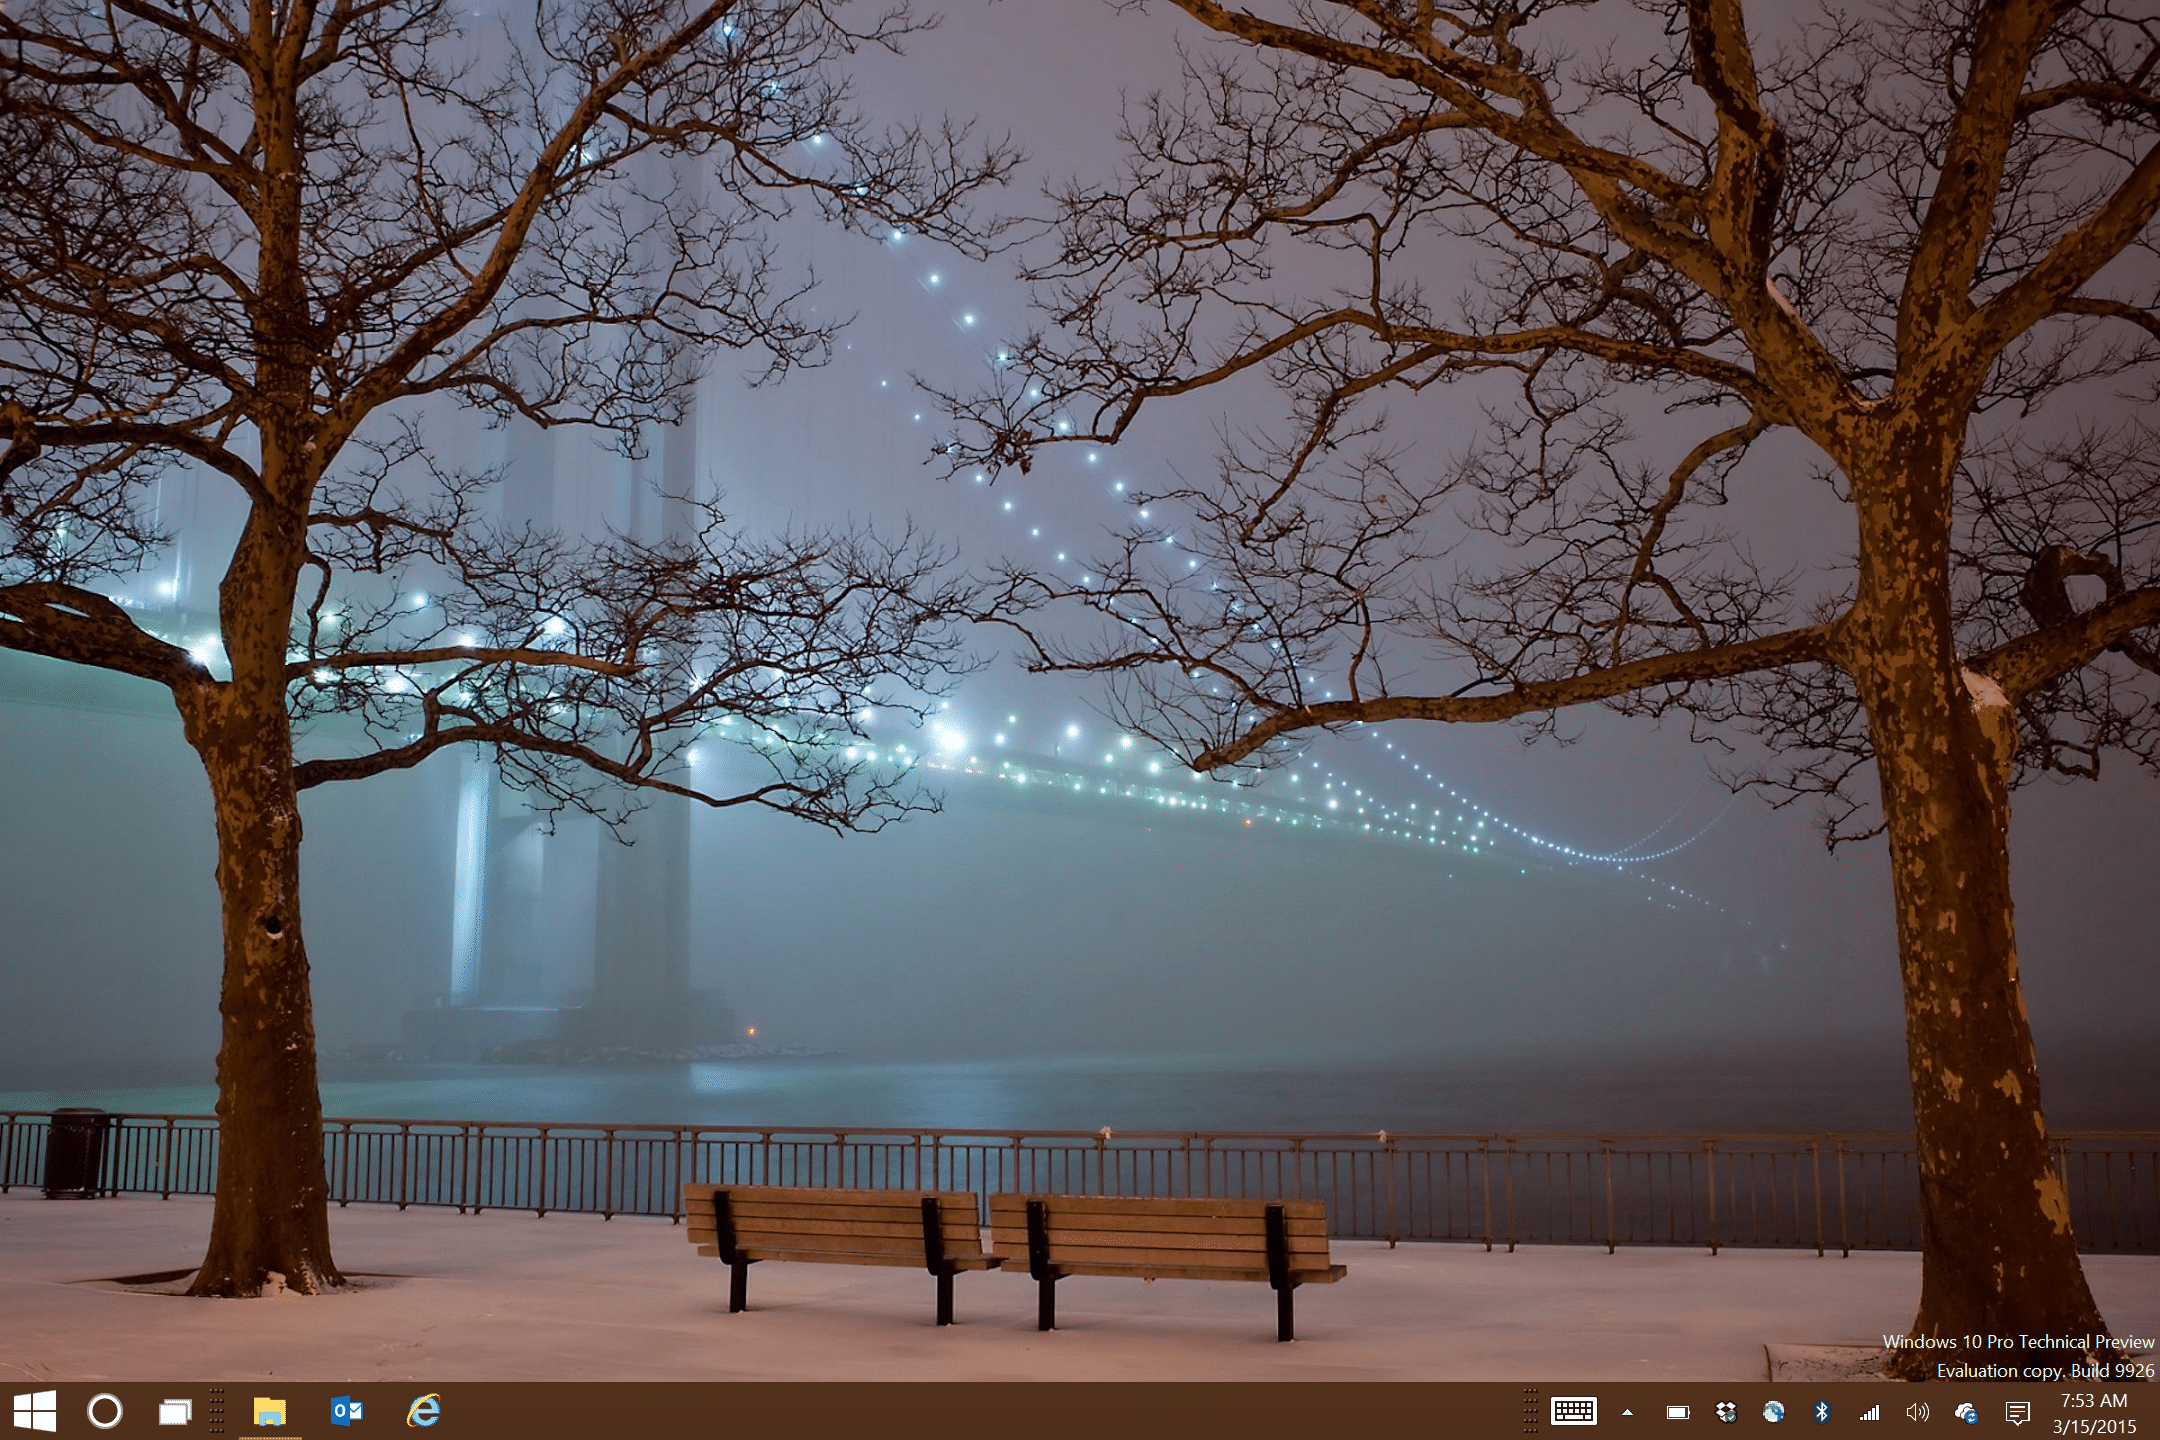The width and height of the screenshot is (2160, 1440).
Task: Open the Windows Start menu
Action: pos(35,1411)
